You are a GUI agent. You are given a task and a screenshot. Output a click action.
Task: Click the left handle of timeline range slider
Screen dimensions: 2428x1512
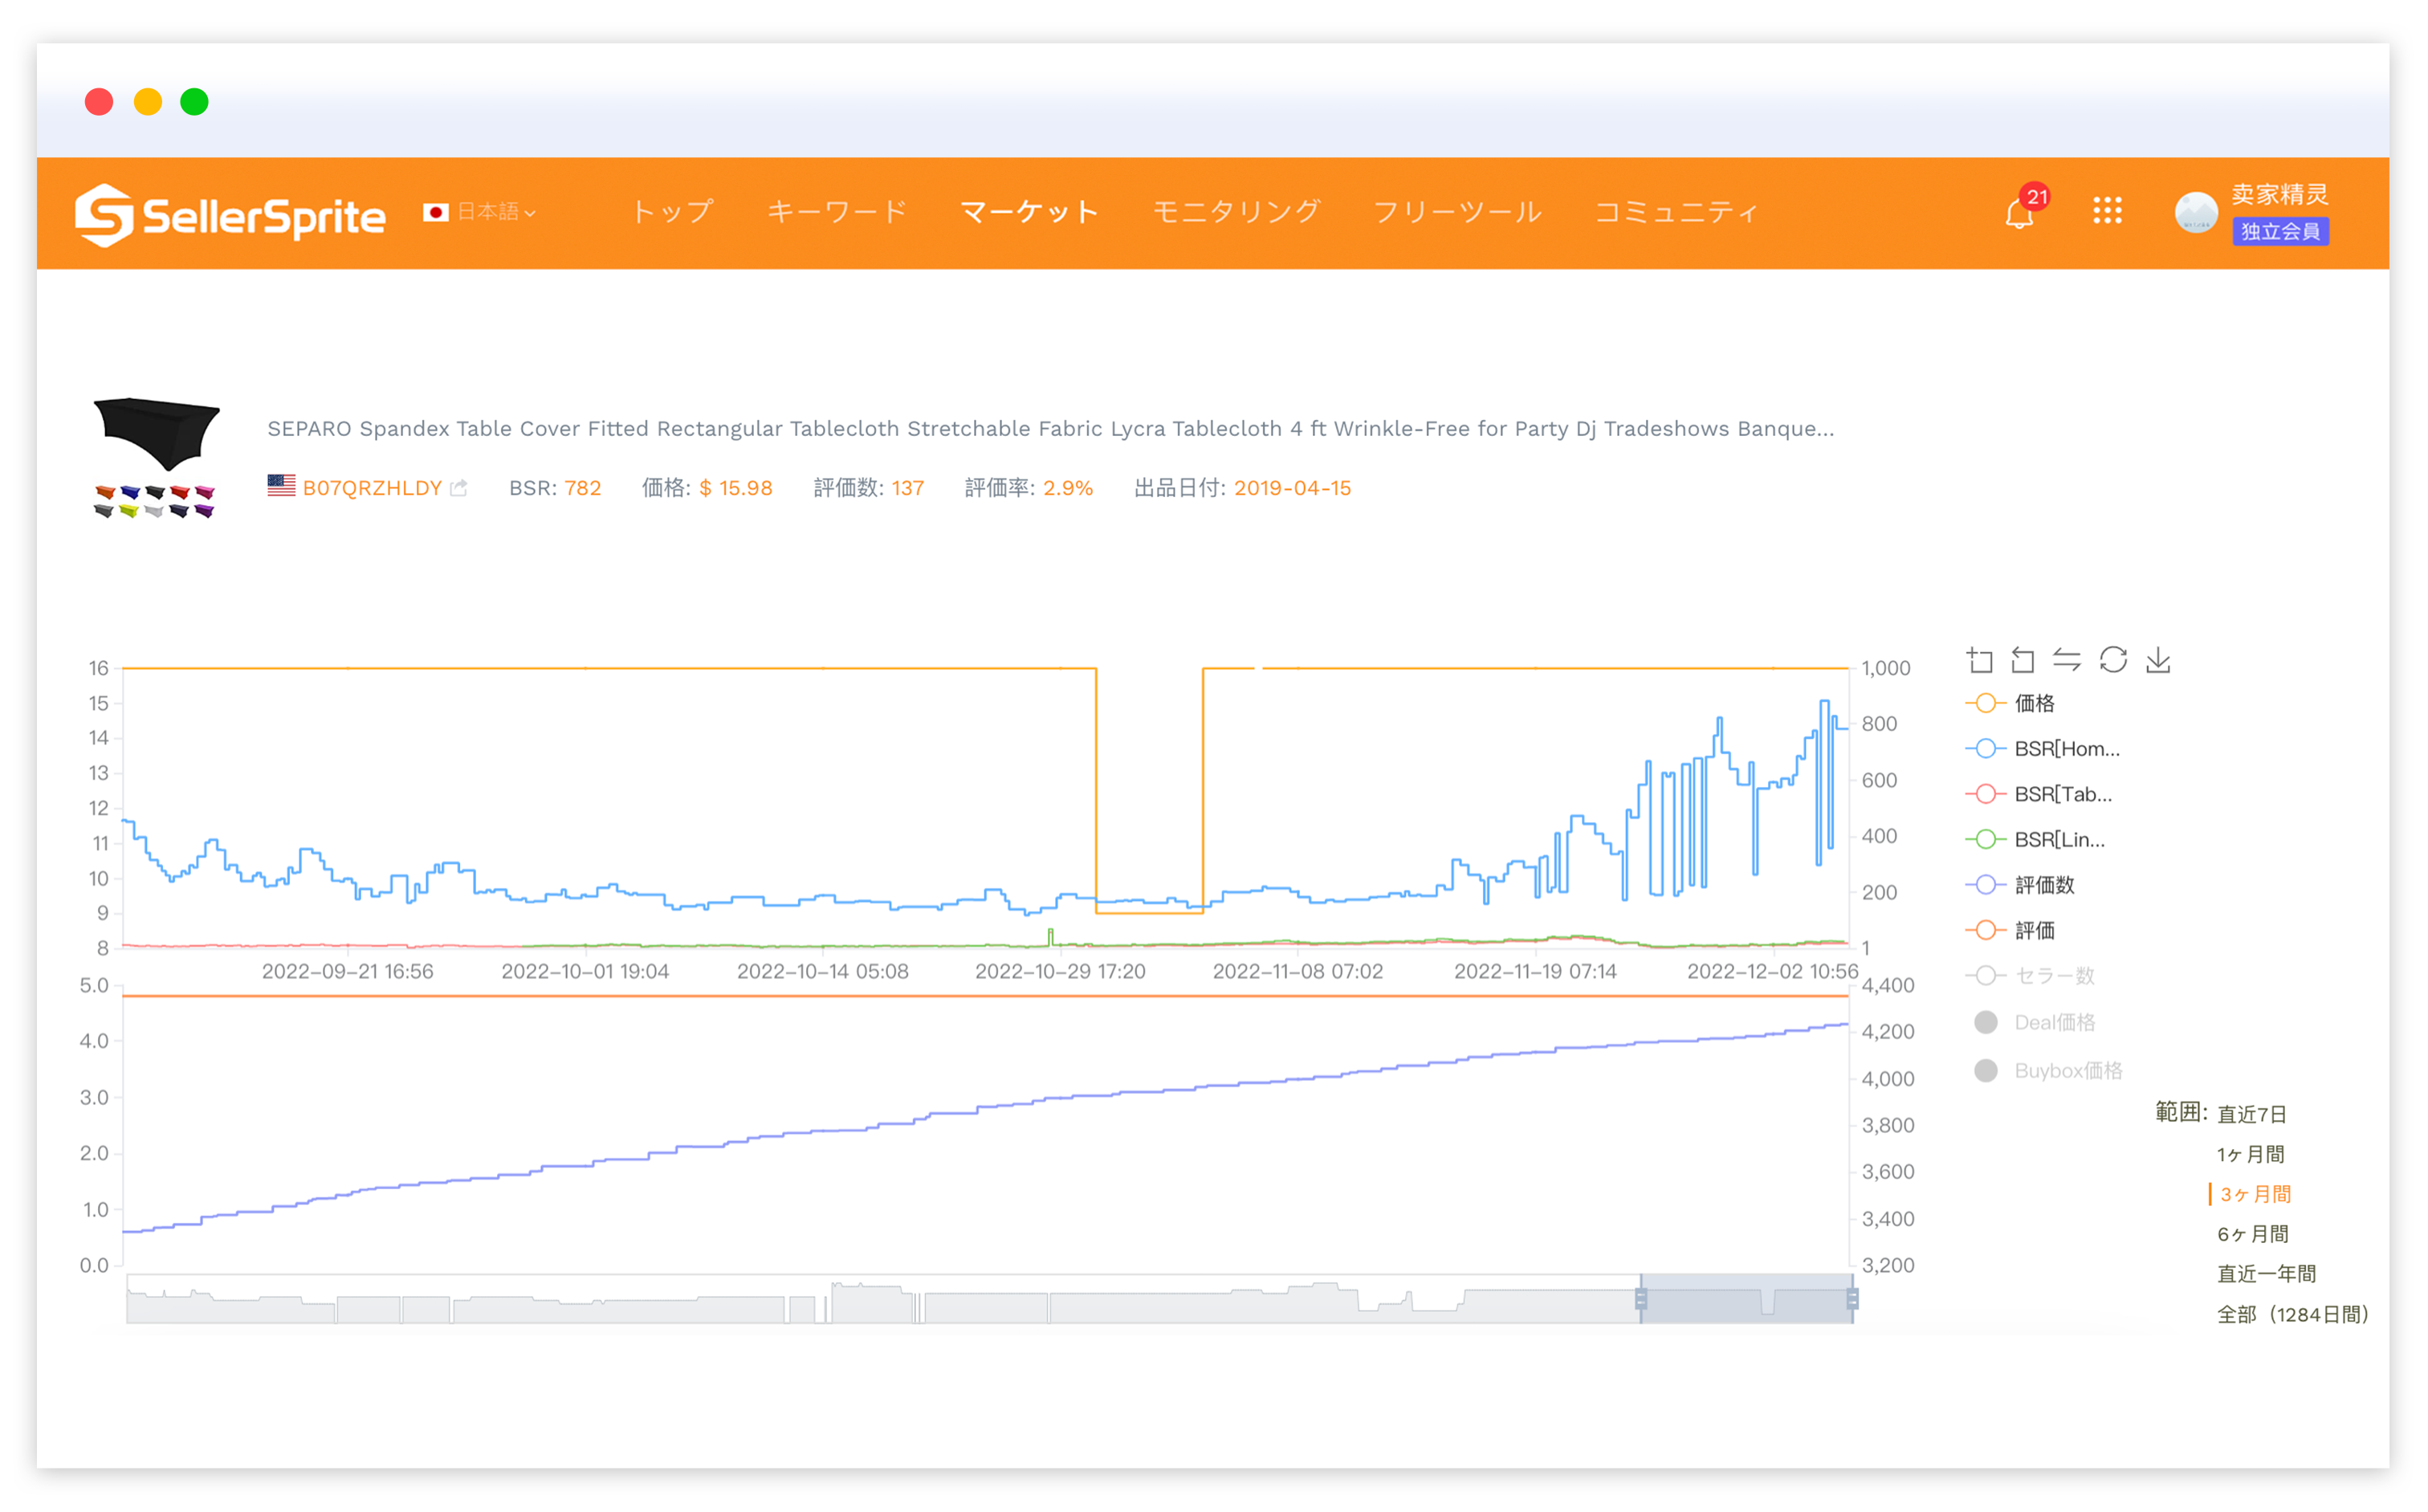[1641, 1299]
